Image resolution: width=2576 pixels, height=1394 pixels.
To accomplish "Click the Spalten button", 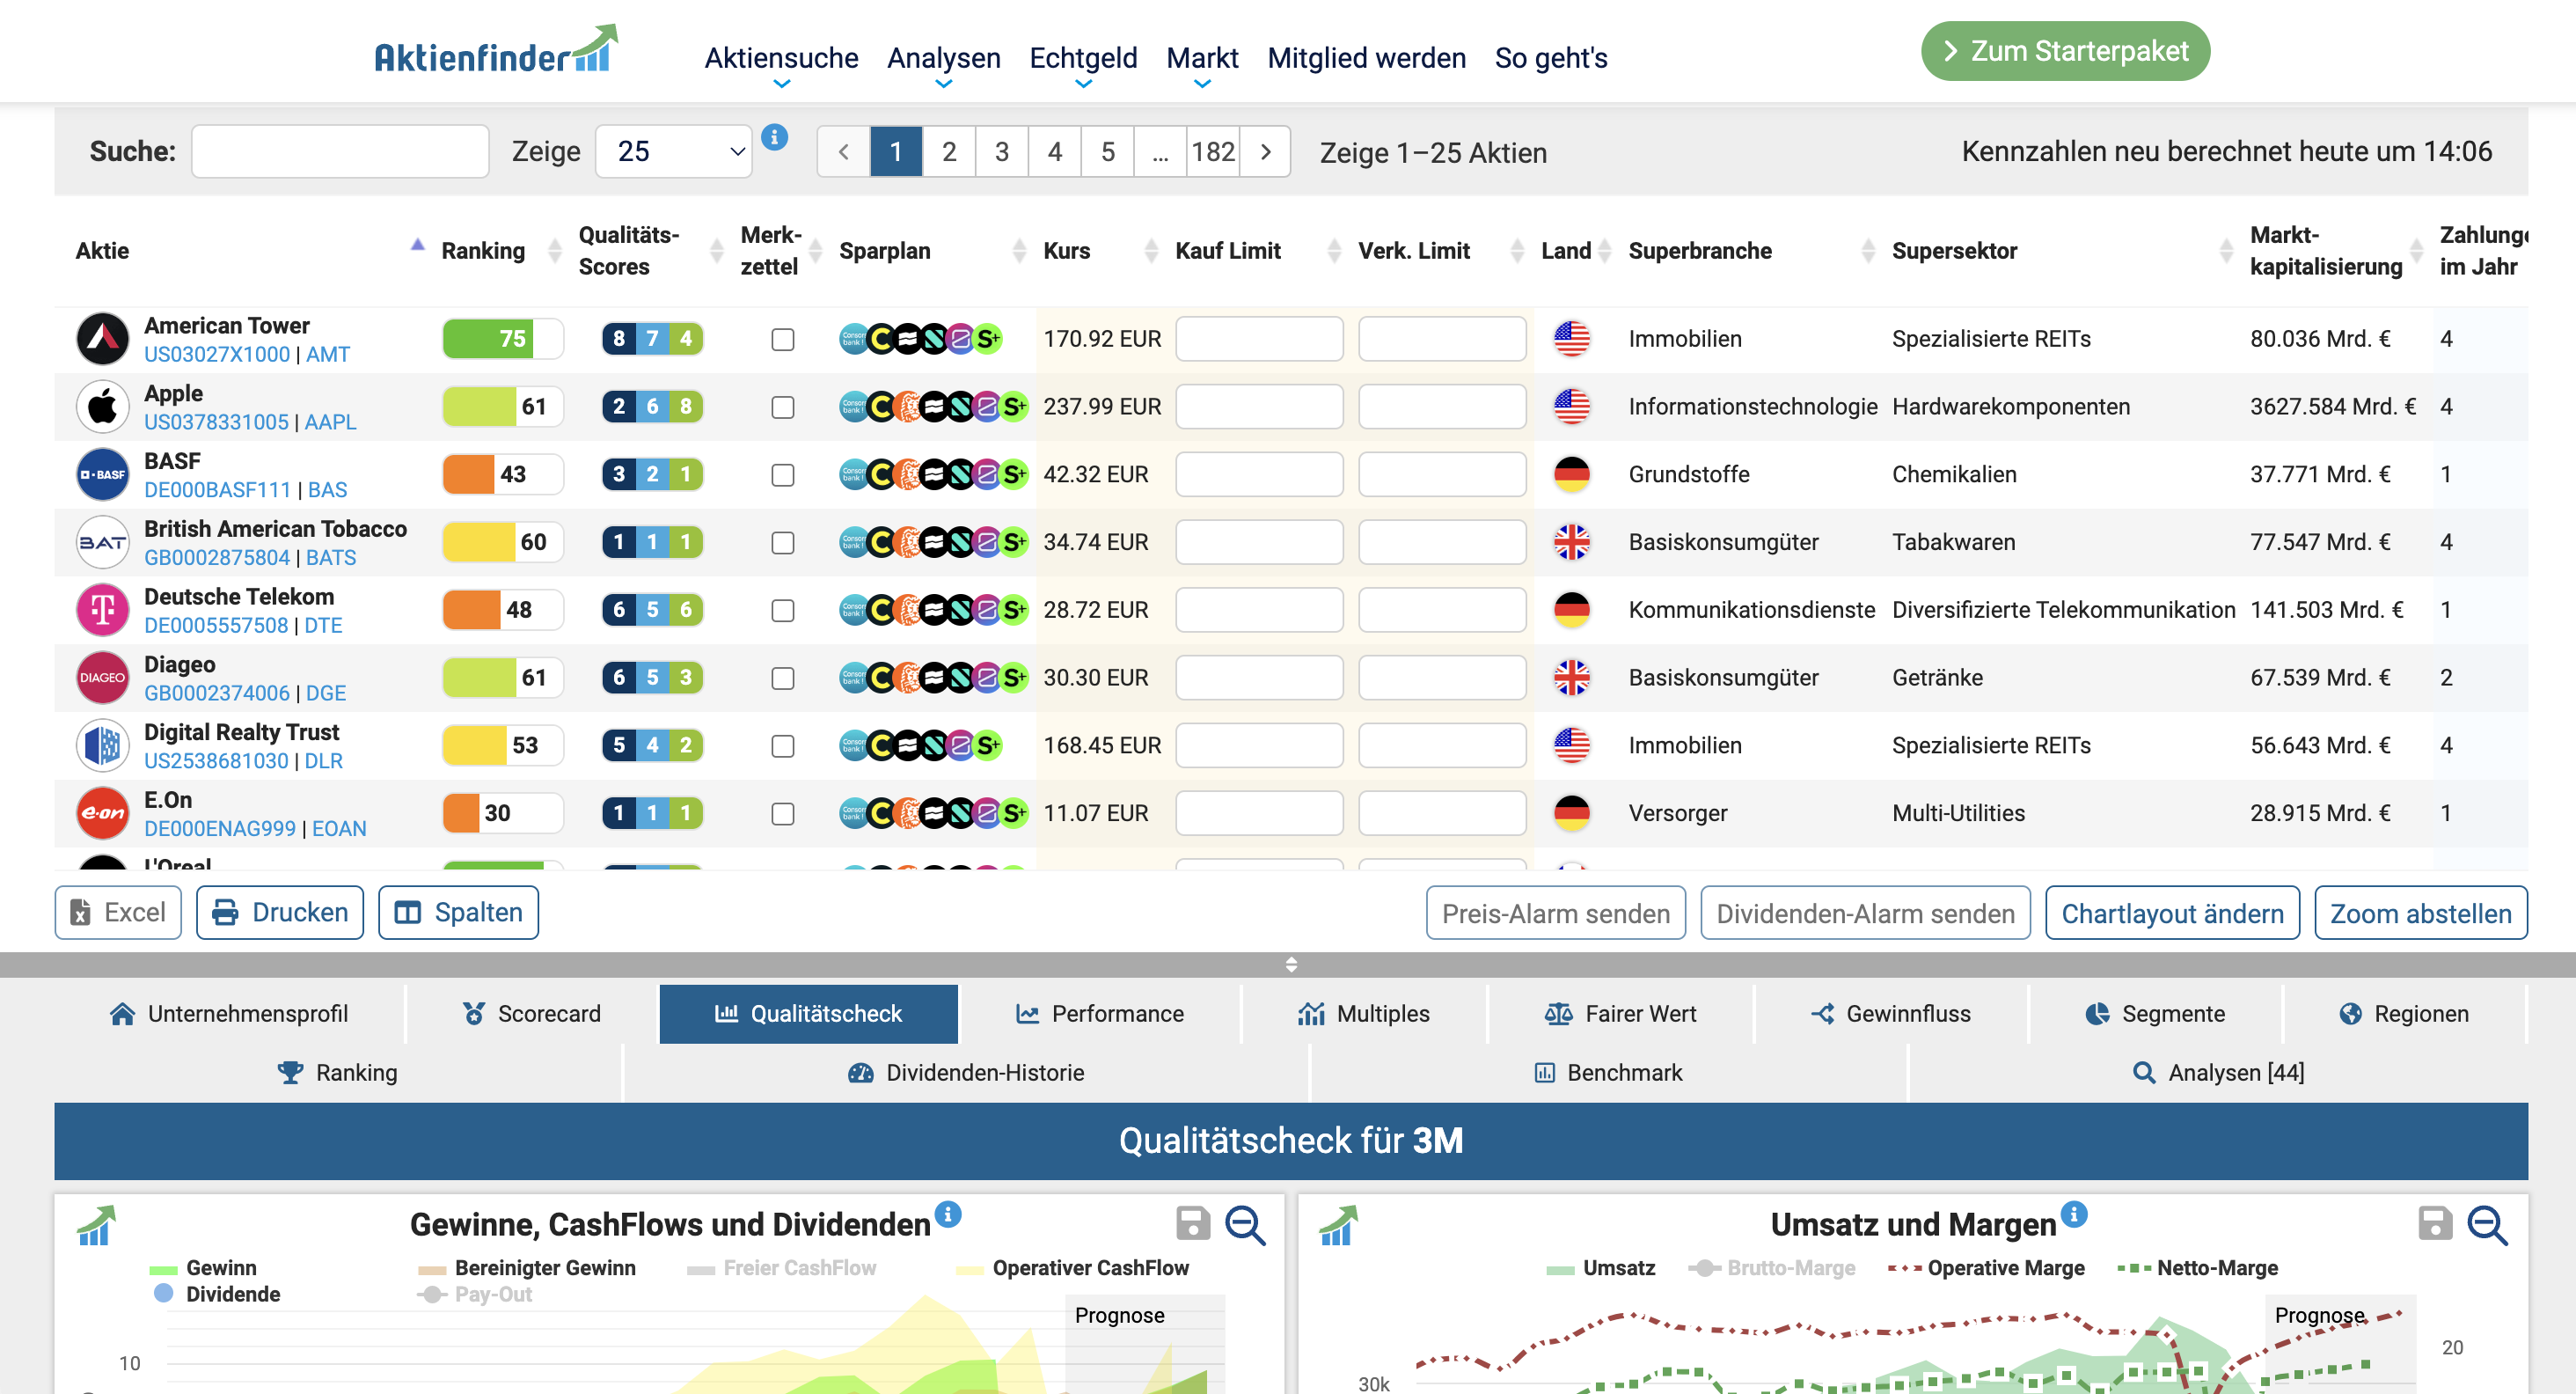I will tap(458, 912).
